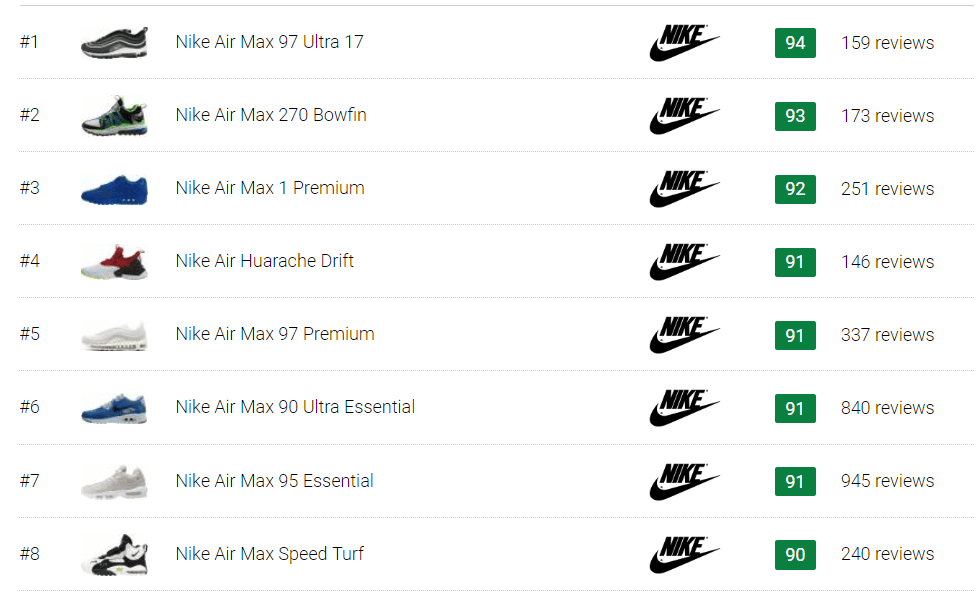Click the green 94 score badge

tap(795, 42)
